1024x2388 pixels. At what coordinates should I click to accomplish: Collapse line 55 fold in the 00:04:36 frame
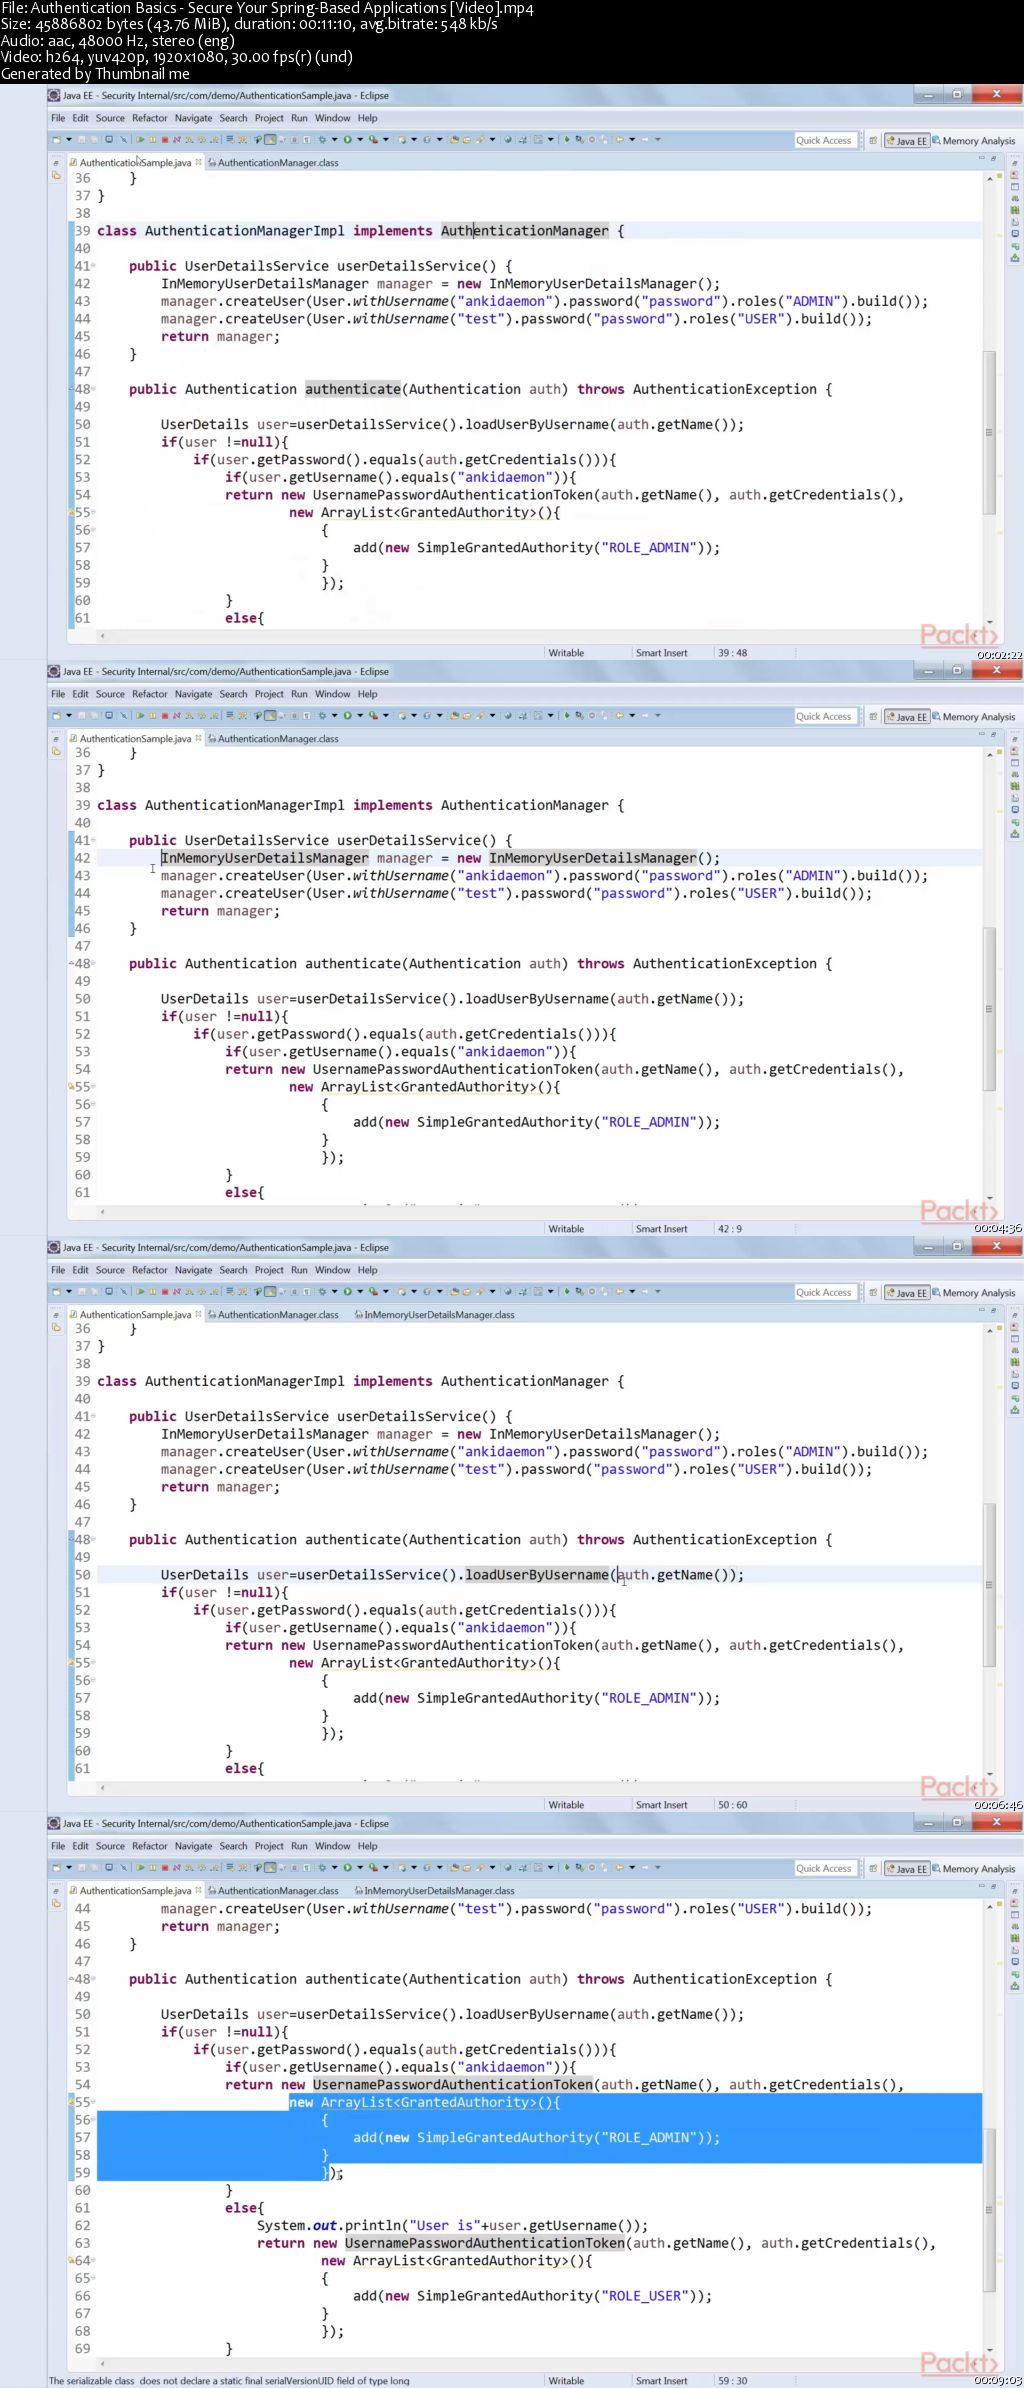(x=93, y=1087)
